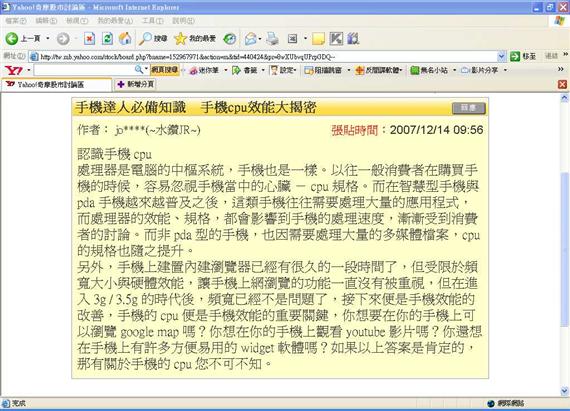
Task: Click the address bar URL field
Action: [267, 56]
